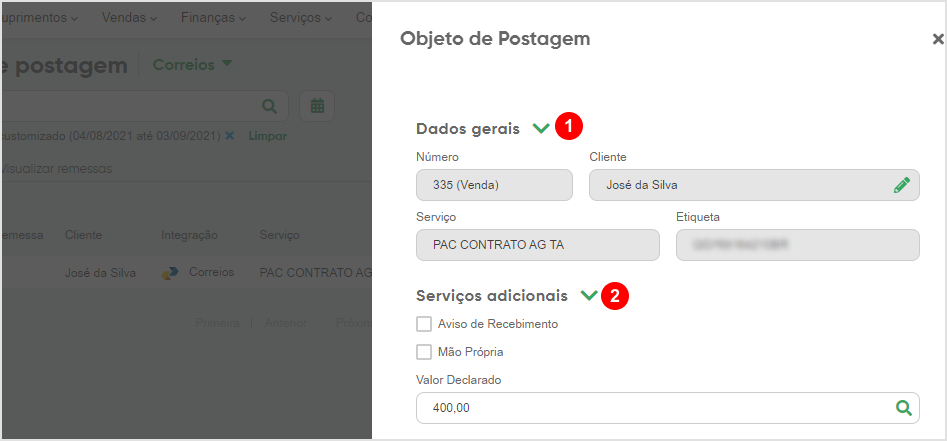Enable the Aviso de Recebimento checkbox
This screenshot has width=947, height=441.
coord(424,324)
